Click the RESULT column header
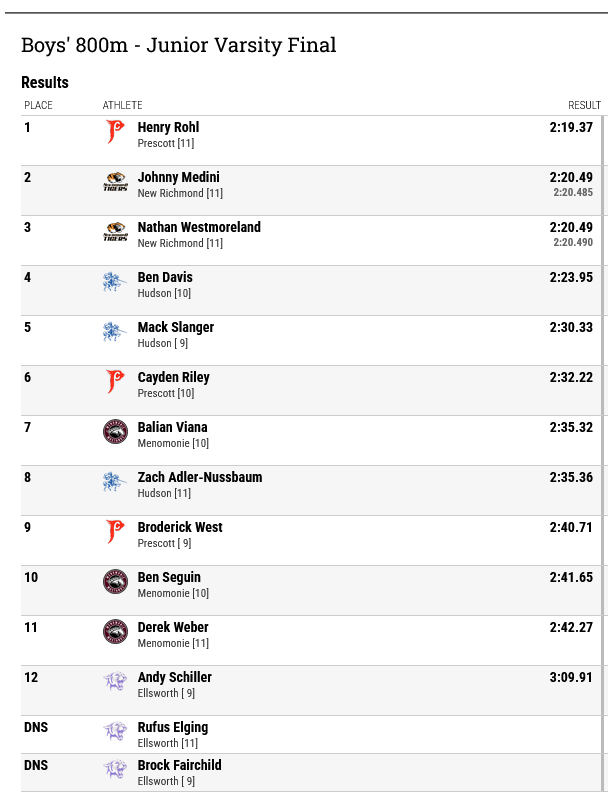This screenshot has width=608, height=800. click(x=585, y=105)
